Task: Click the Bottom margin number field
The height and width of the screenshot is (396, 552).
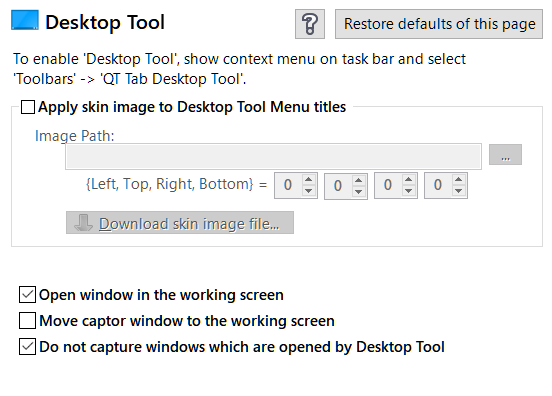Action: pos(438,185)
